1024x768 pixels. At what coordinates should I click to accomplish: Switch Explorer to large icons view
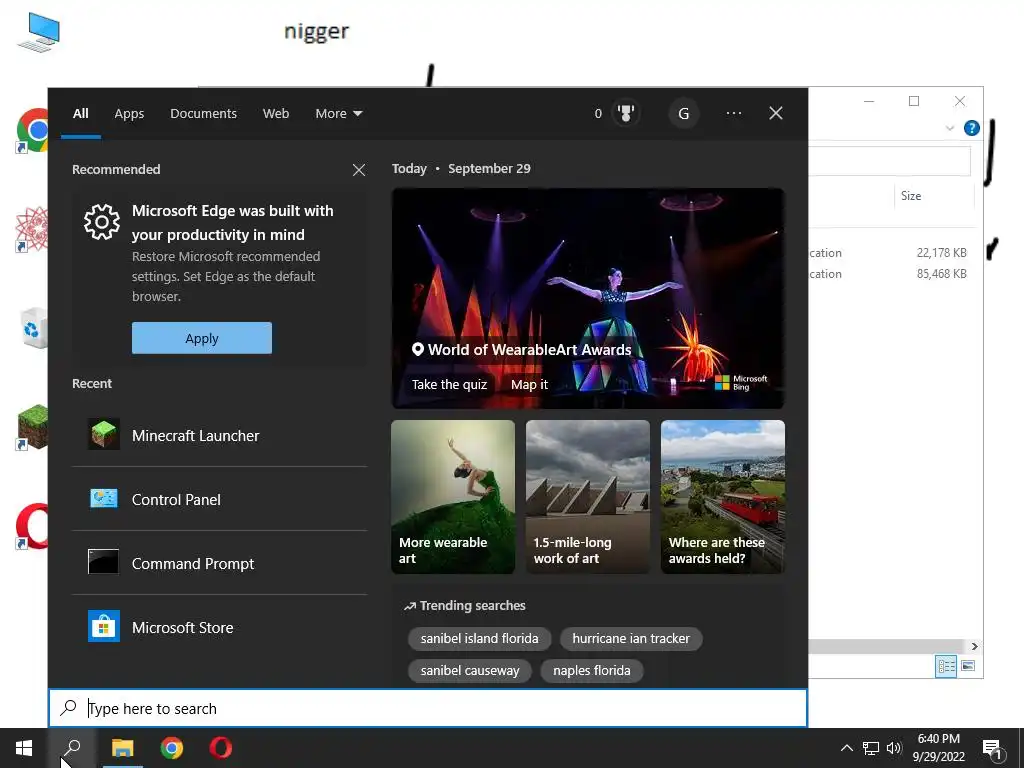968,666
